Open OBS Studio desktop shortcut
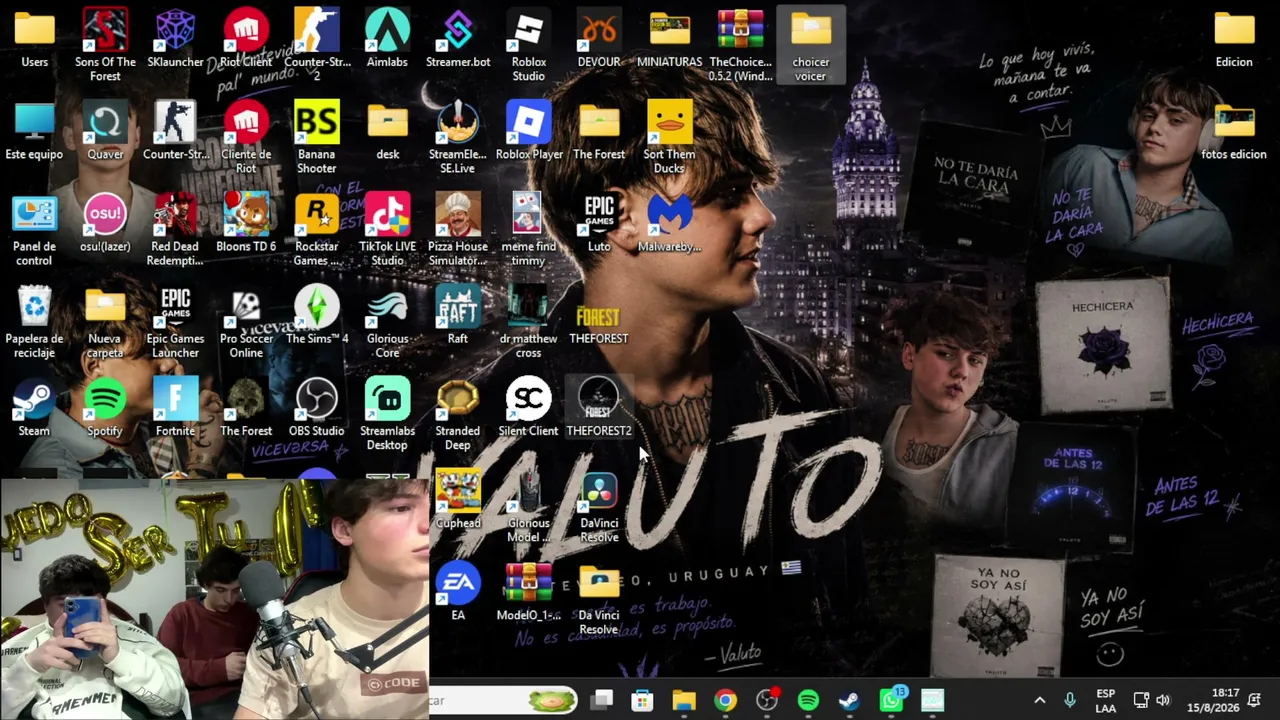 [317, 408]
